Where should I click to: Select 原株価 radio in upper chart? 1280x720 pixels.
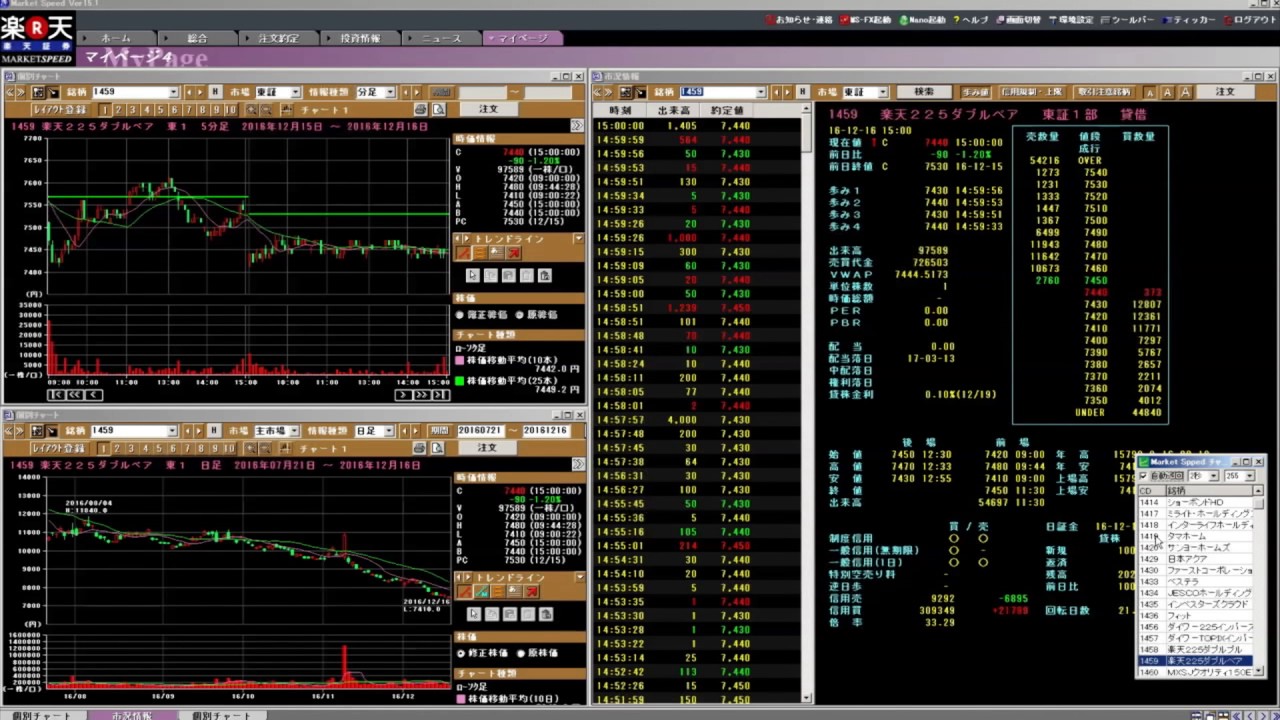520,314
